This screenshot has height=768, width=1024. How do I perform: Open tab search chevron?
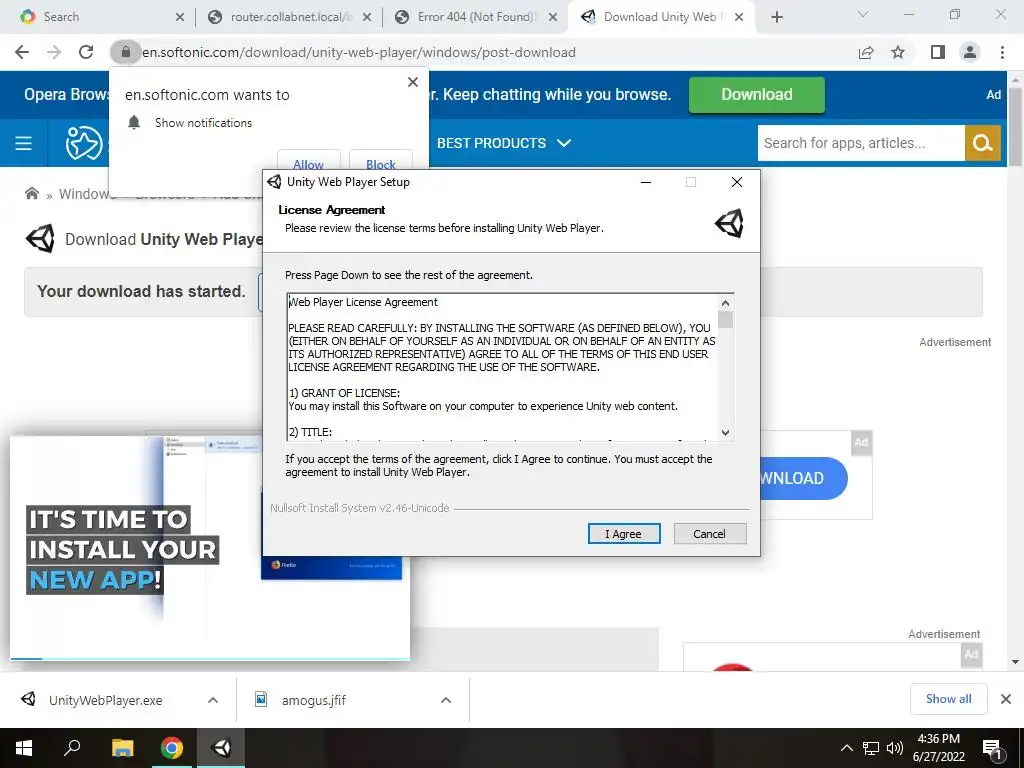point(863,14)
